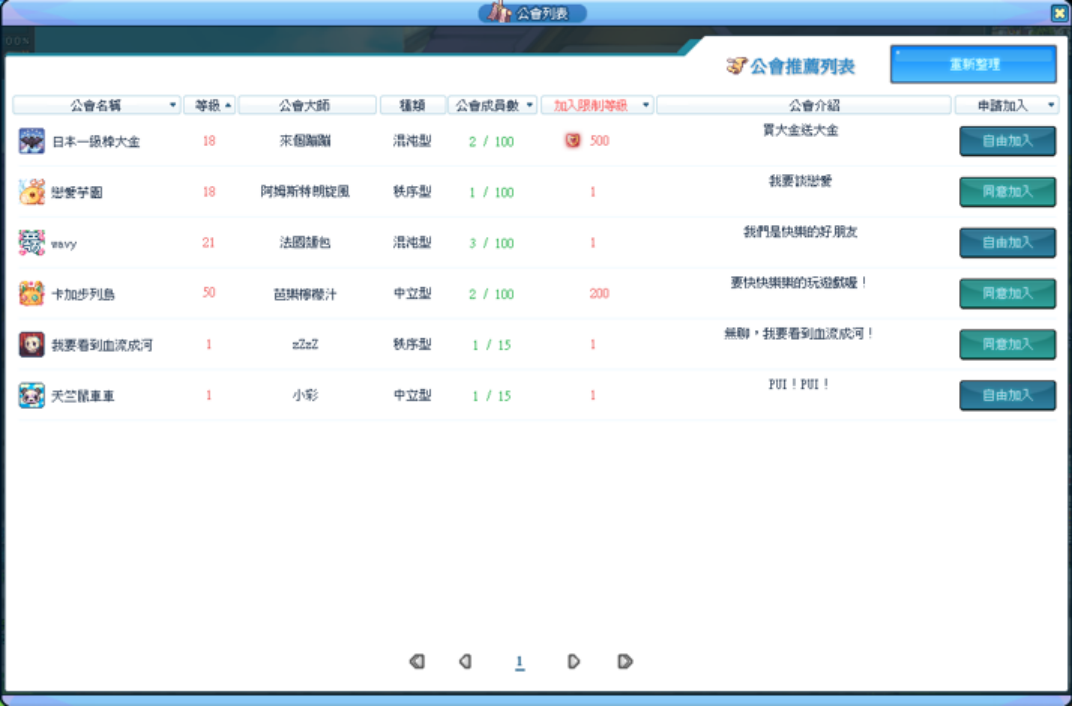Click 自由加入 for the wavy guild
Viewport: 1072px width, 706px height.
(1008, 243)
